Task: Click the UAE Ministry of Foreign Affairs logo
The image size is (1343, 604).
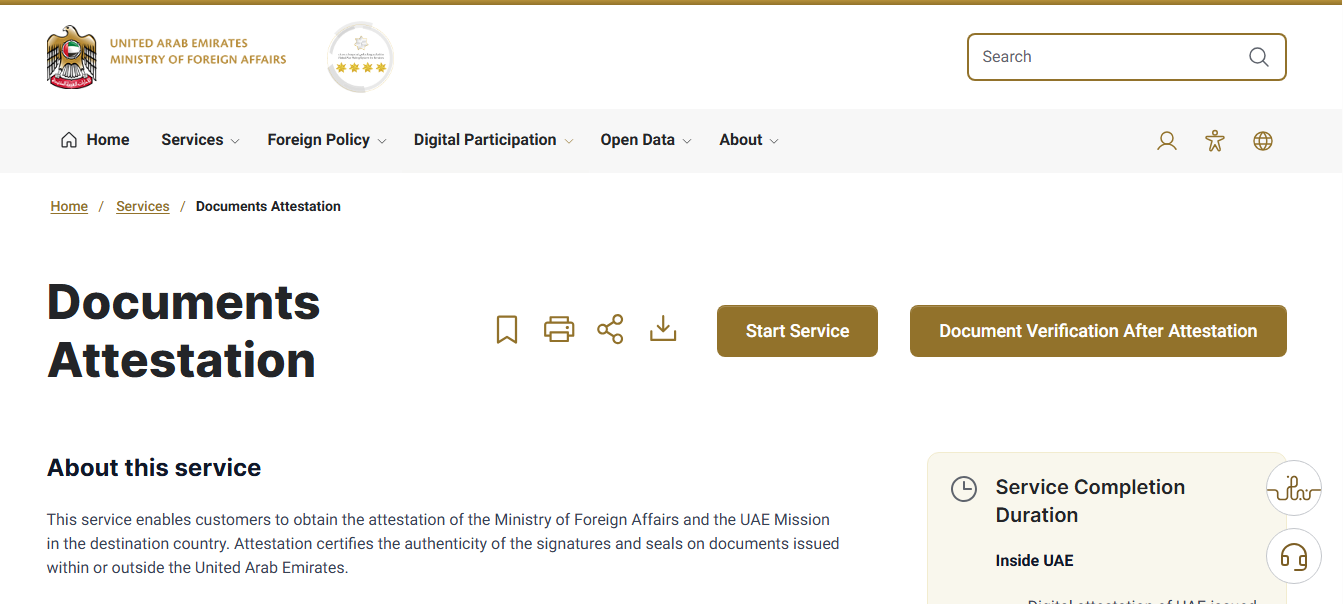Action: point(166,57)
